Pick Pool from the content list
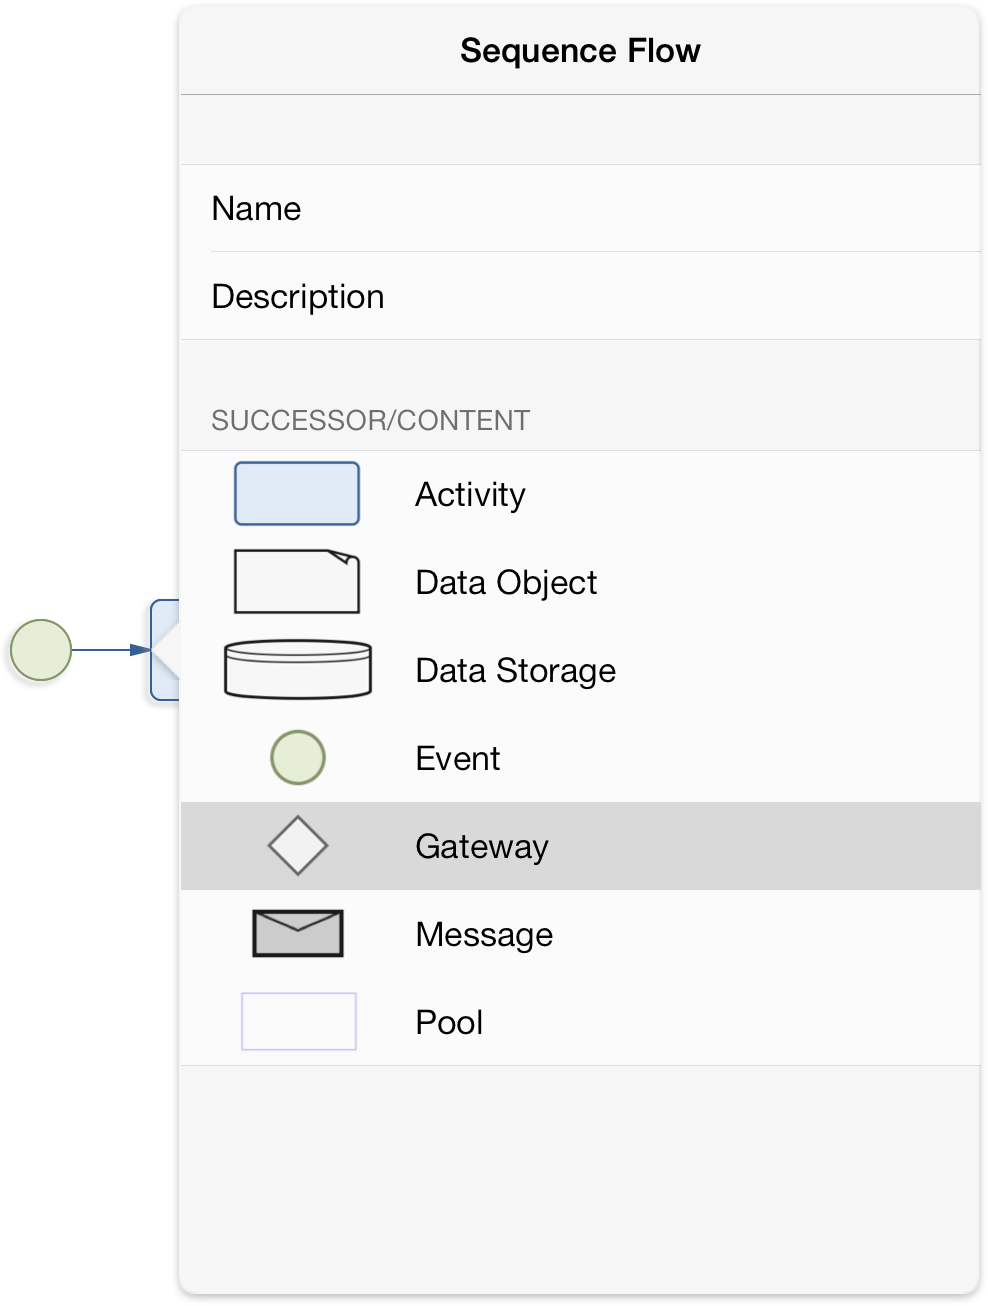This screenshot has height=1306, width=988. point(449,1023)
